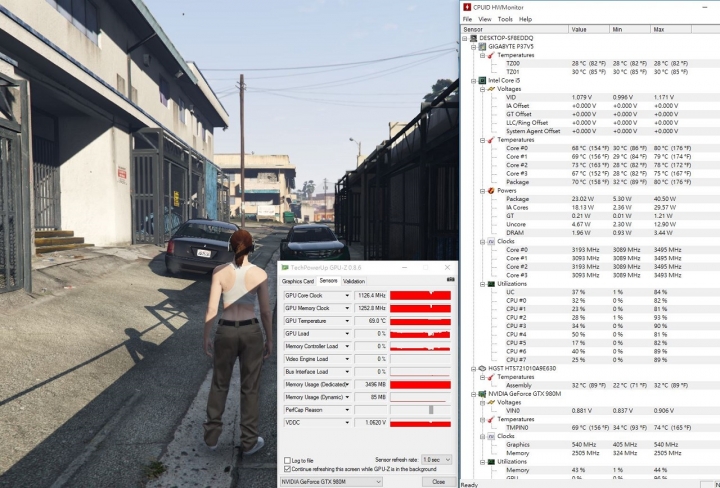Open the Tools menu in HWMonitor
This screenshot has width=720, height=488.
click(505, 19)
